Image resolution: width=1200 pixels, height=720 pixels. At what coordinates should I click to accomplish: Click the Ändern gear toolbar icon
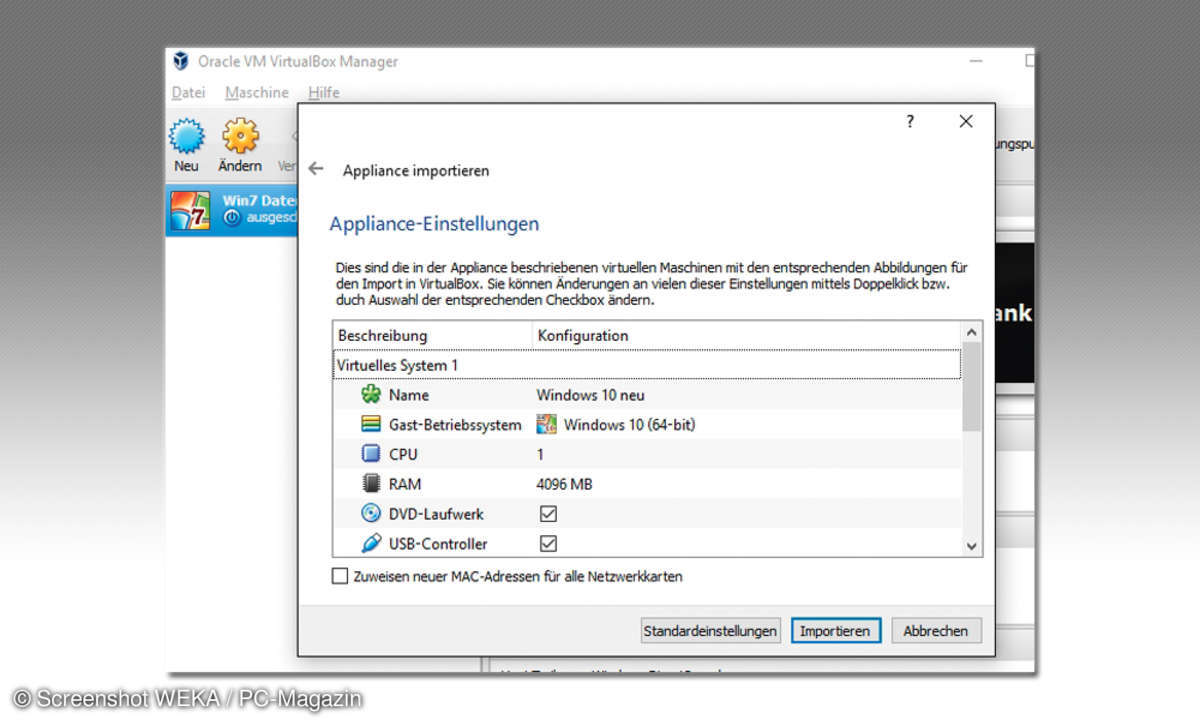(x=240, y=136)
